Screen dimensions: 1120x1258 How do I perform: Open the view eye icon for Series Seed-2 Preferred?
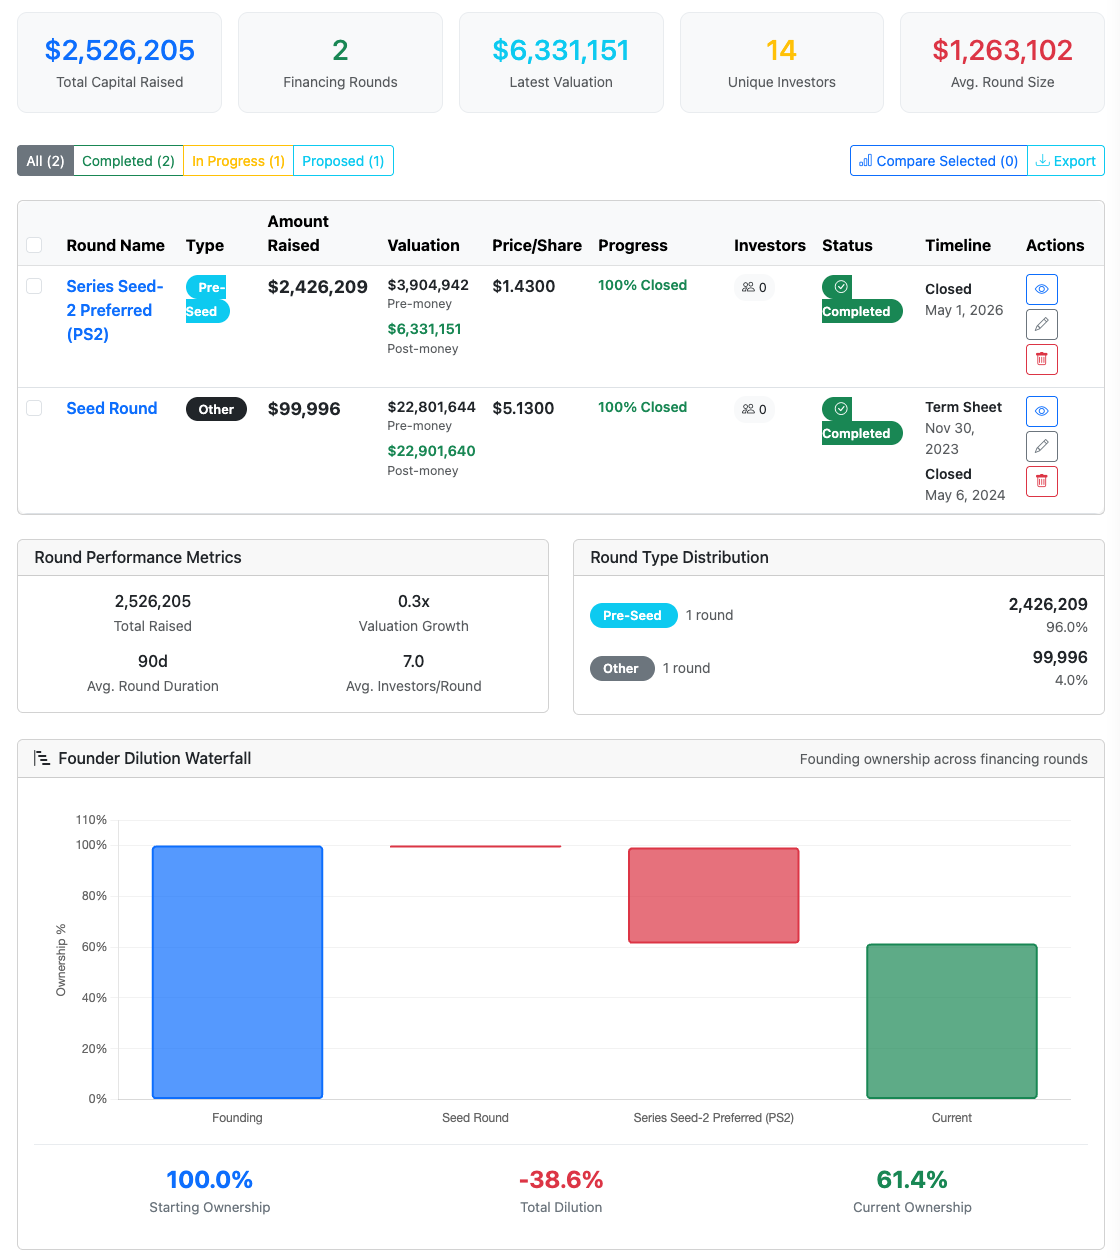coord(1041,289)
